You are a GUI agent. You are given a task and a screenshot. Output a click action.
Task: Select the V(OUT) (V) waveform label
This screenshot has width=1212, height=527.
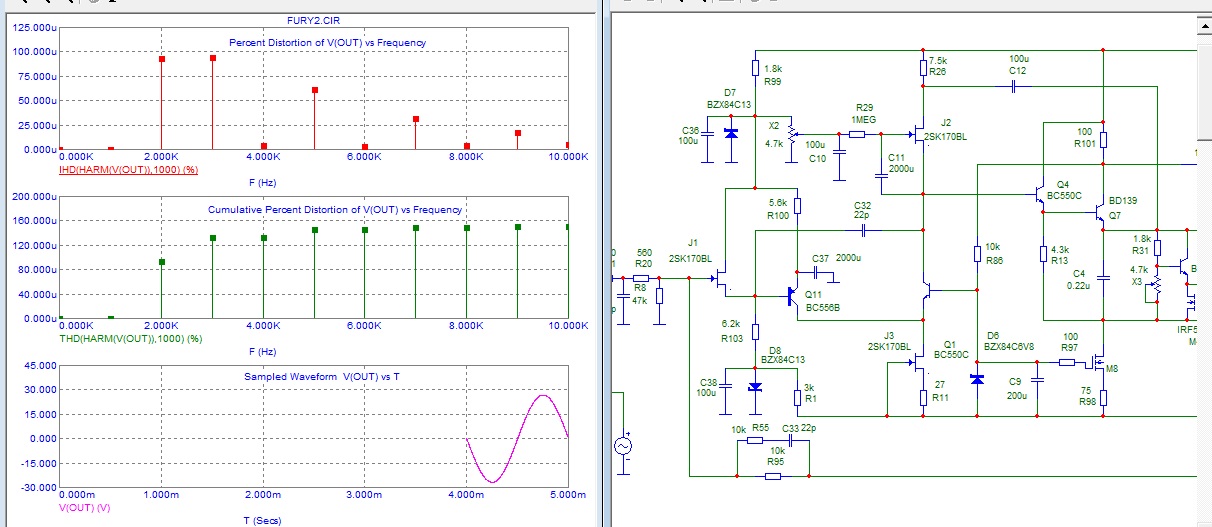86,507
